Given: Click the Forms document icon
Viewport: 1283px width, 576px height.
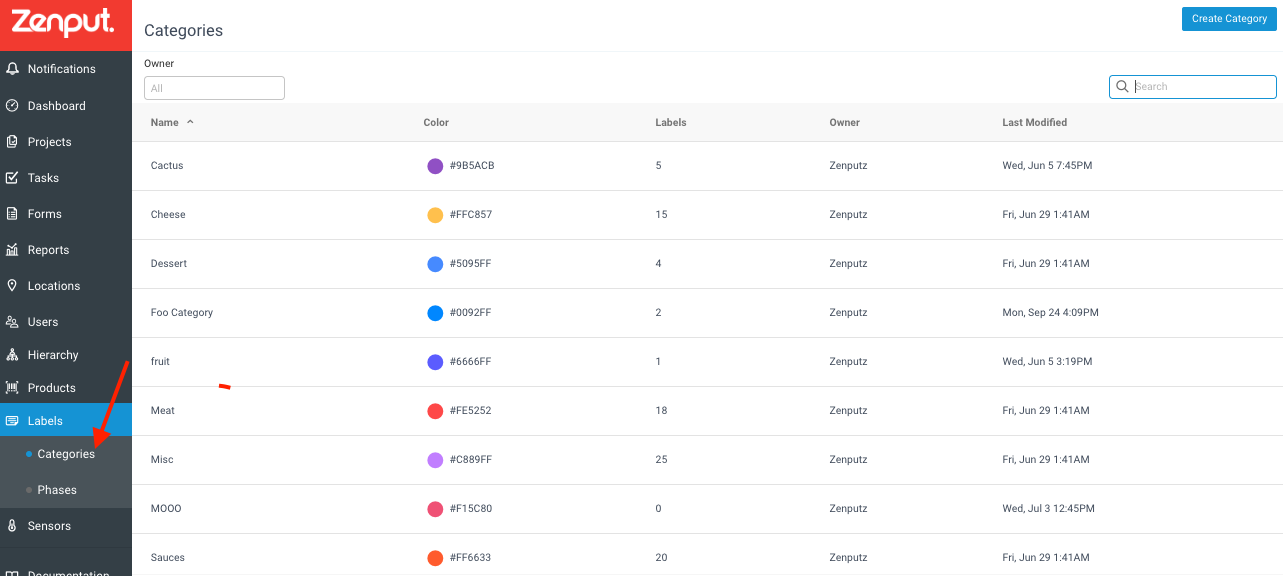Looking at the screenshot, I should [12, 214].
